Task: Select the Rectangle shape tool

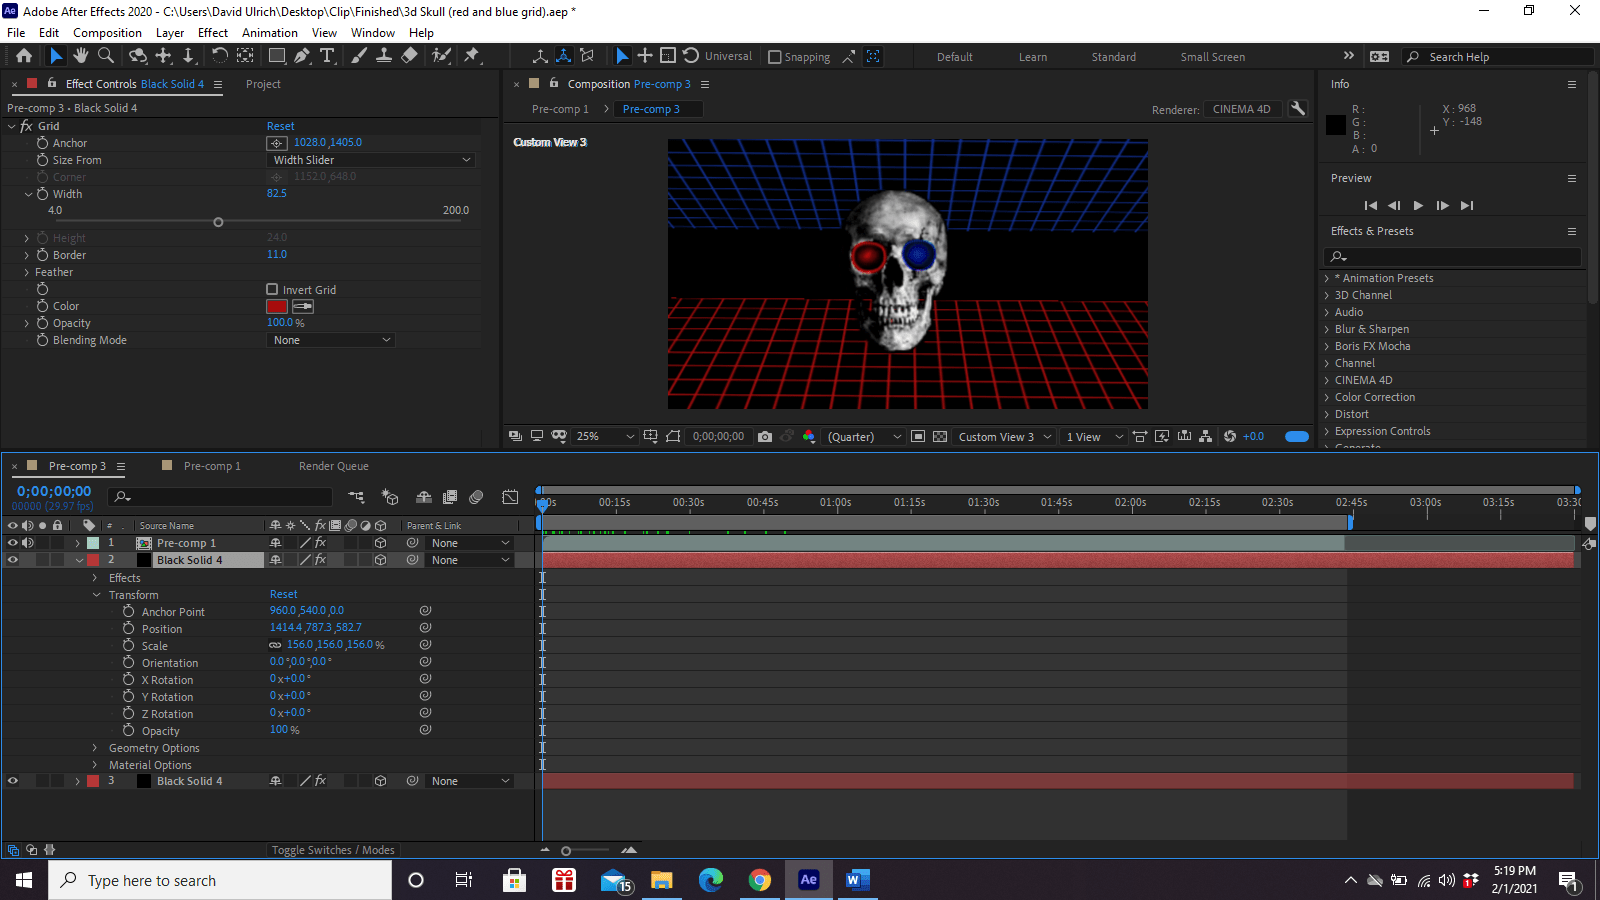Action: [x=277, y=56]
